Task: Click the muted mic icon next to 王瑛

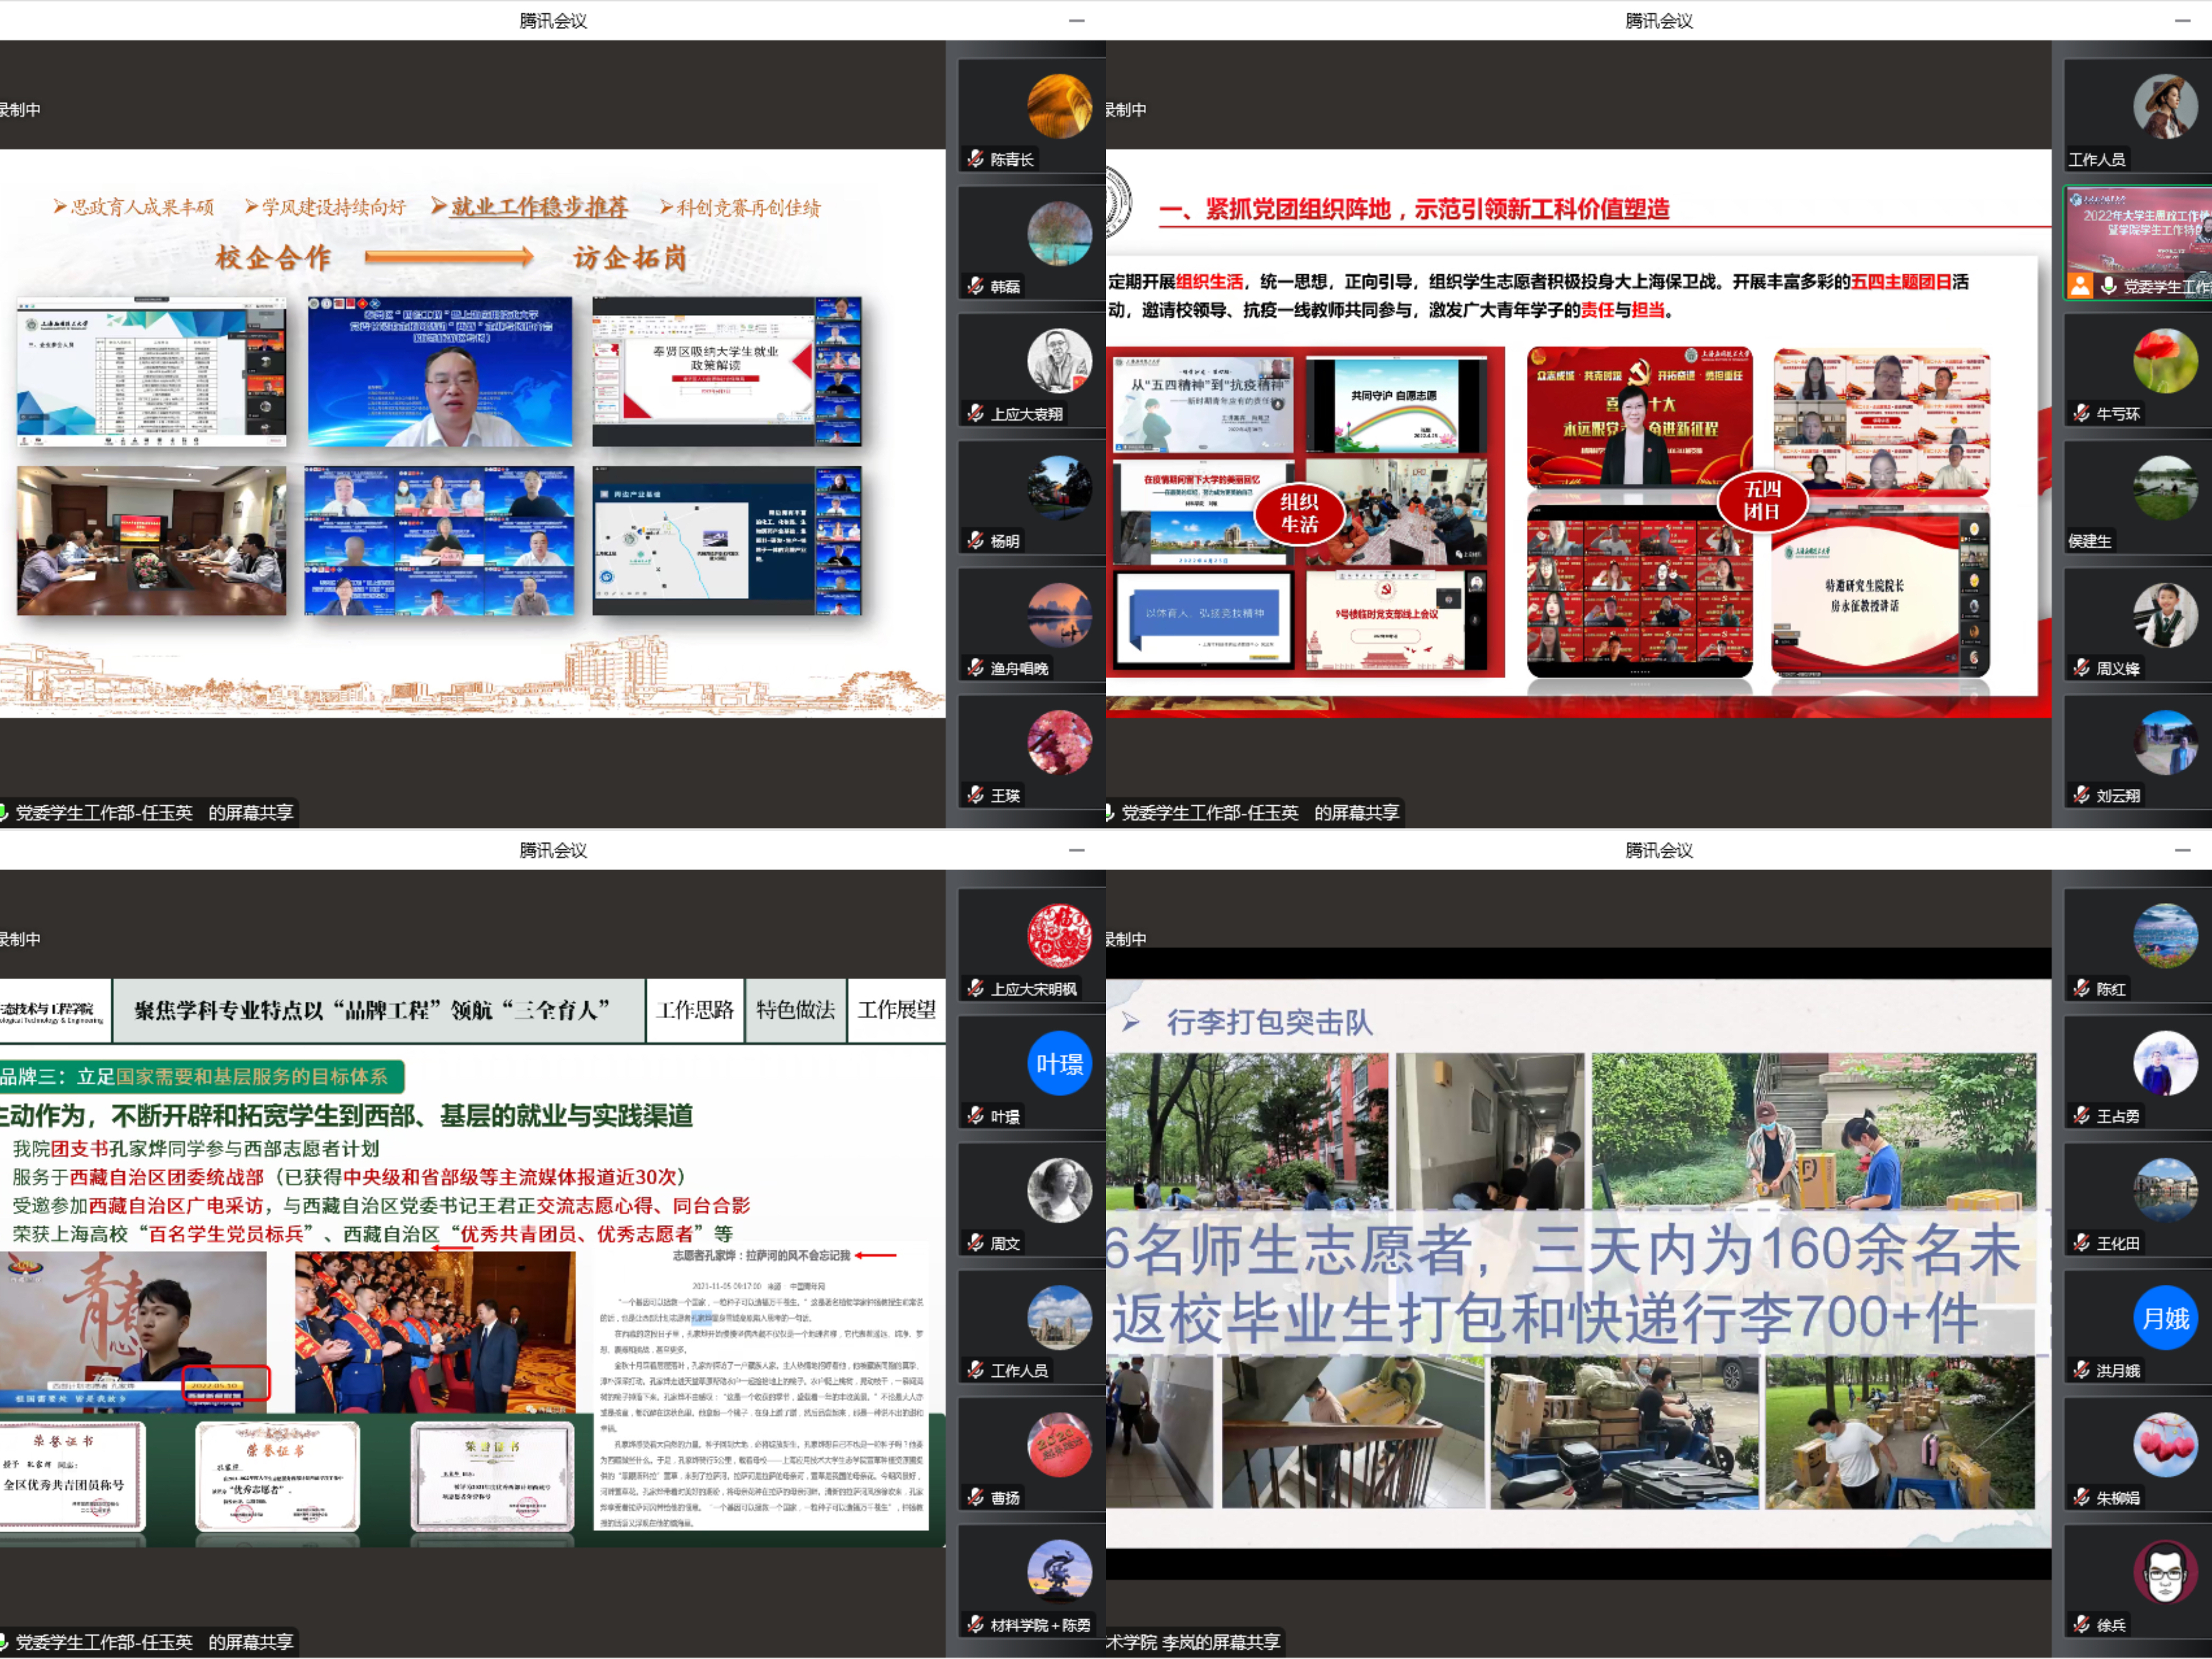Action: 975,795
